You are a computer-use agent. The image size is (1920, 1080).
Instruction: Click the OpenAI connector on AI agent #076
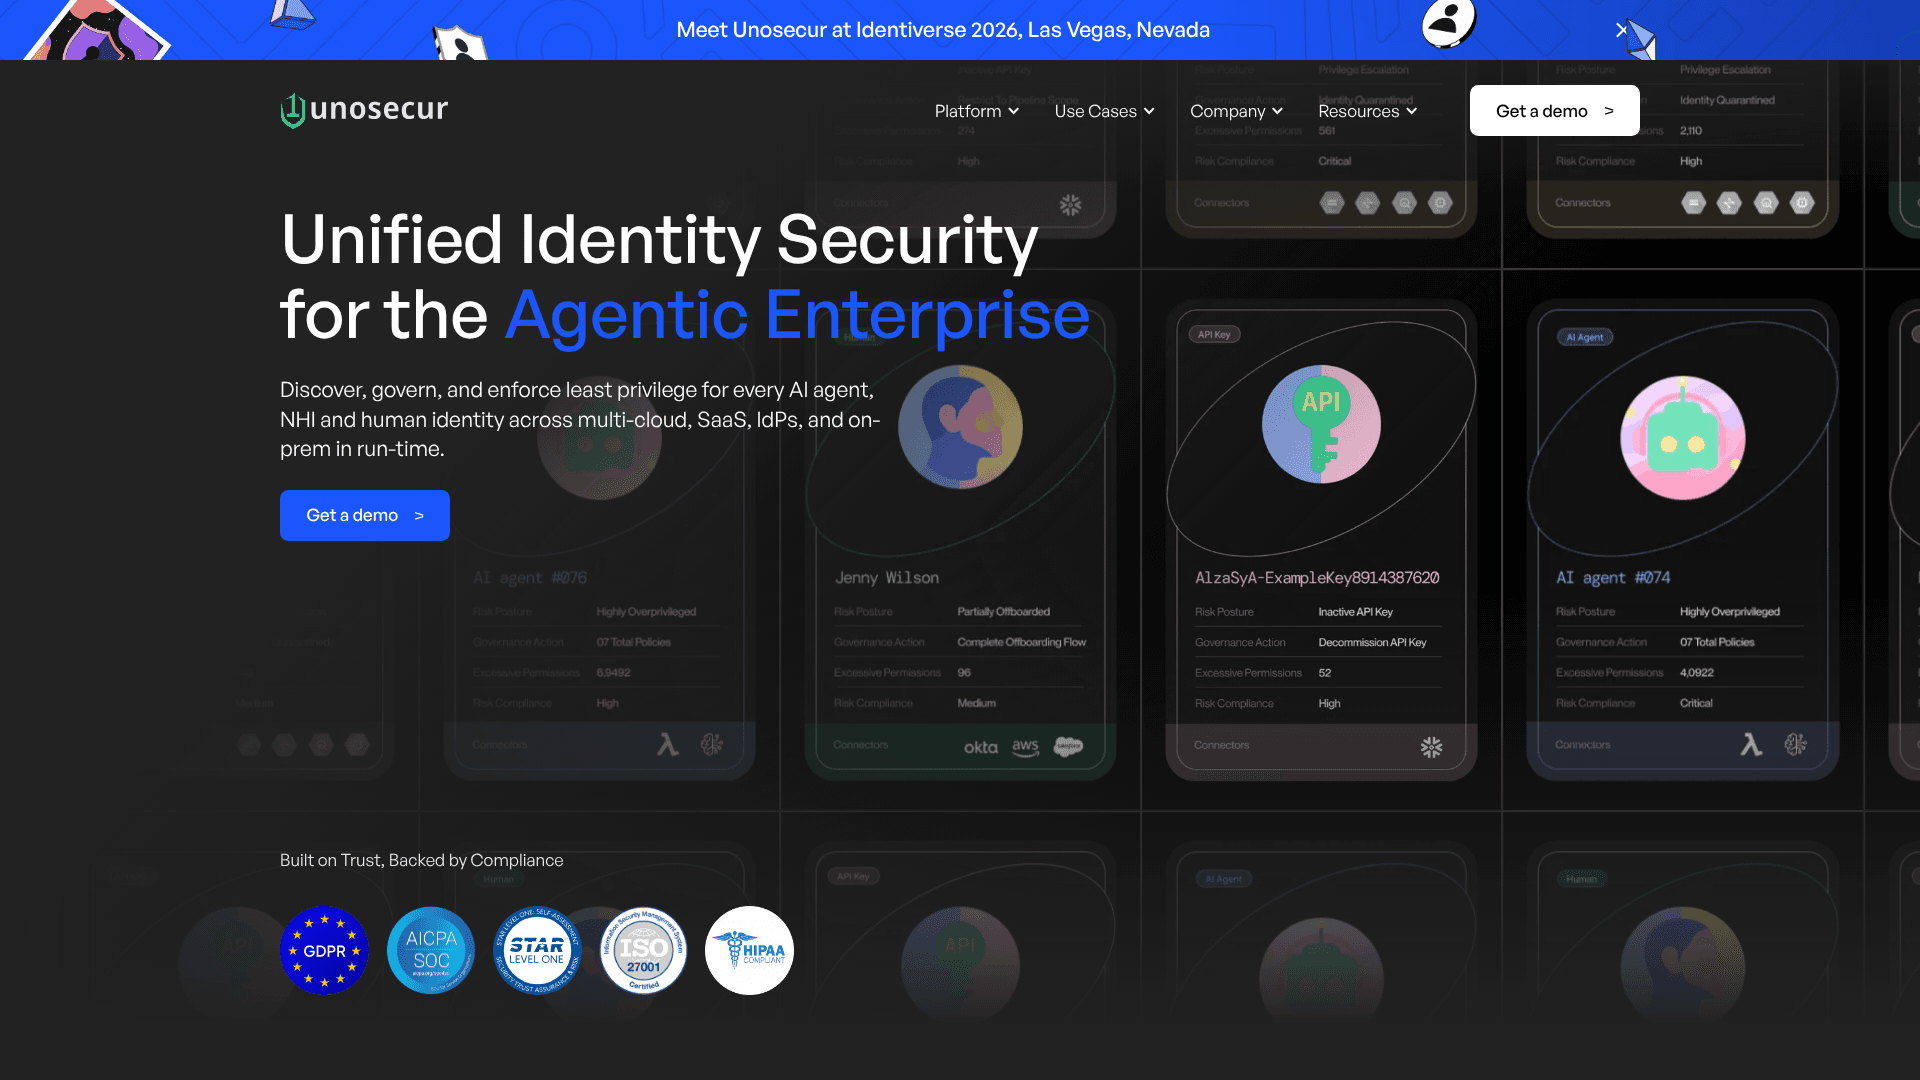point(711,744)
